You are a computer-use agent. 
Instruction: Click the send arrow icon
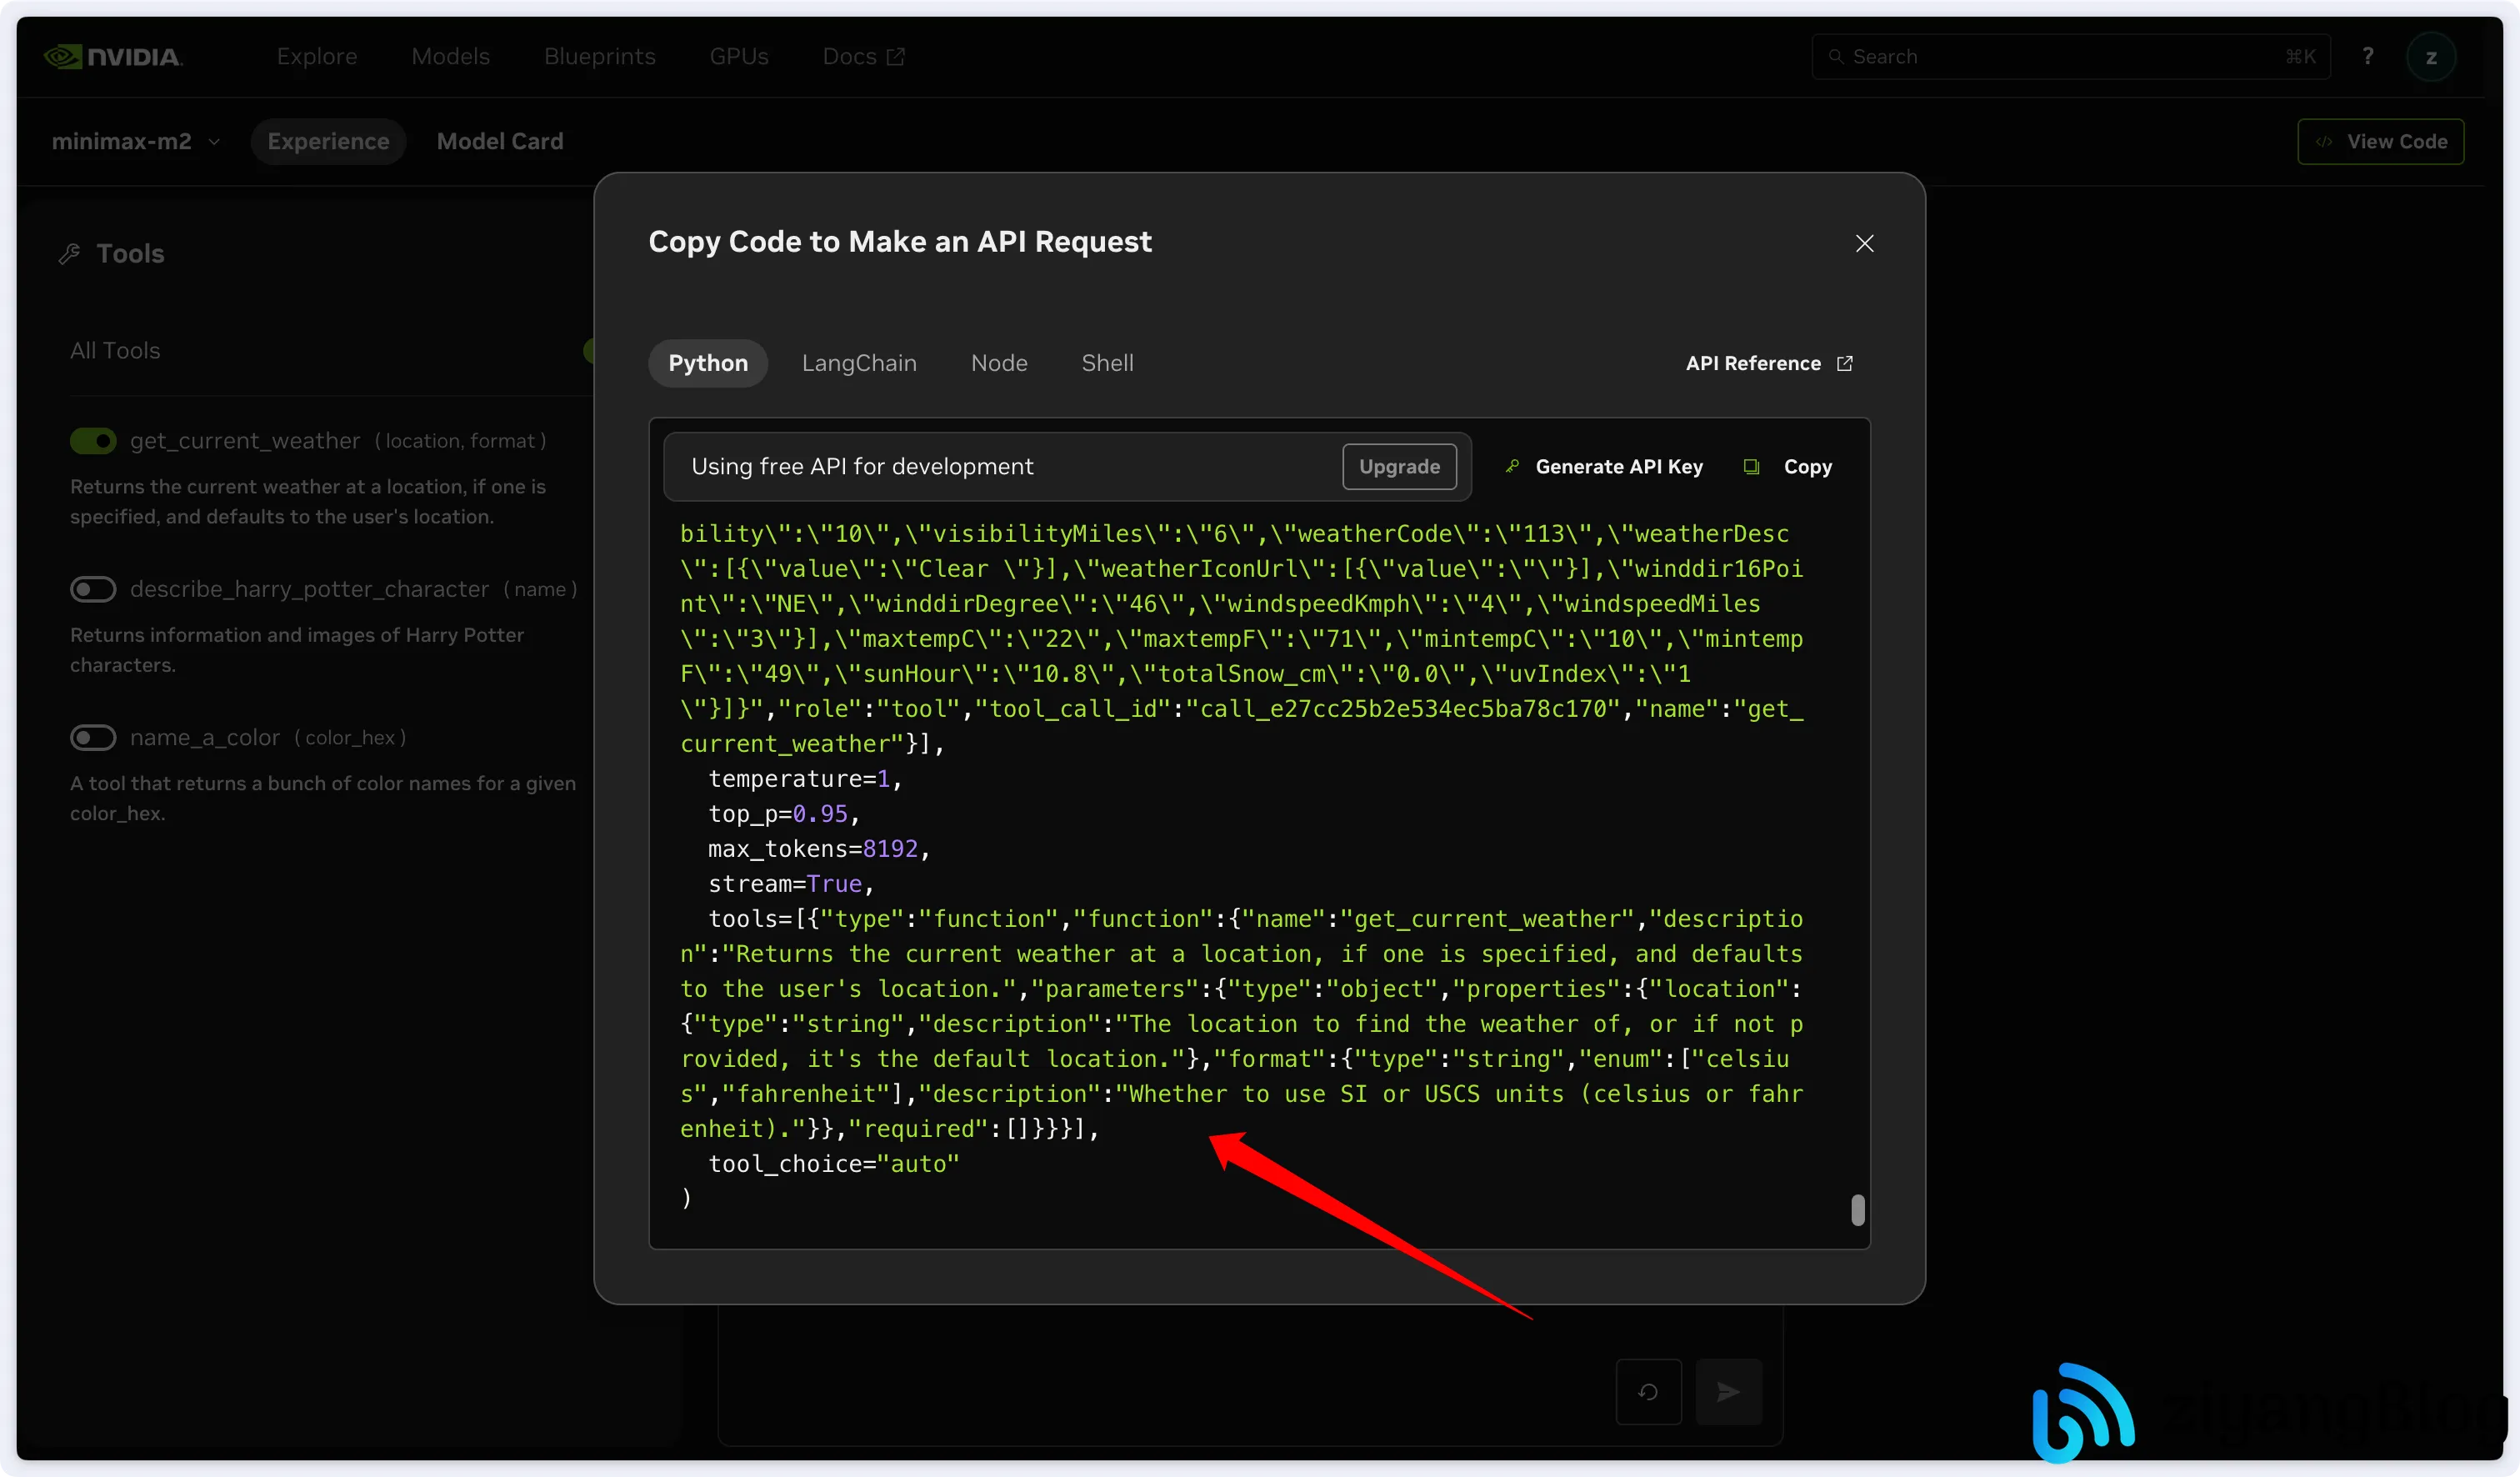[x=1728, y=1391]
